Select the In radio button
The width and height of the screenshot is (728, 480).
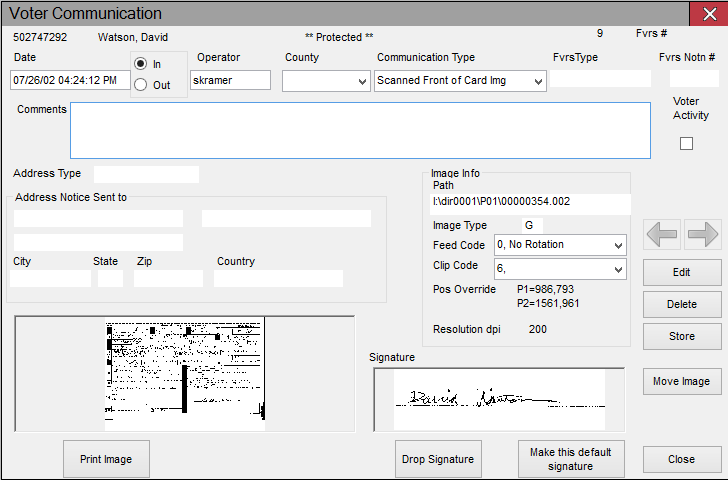point(140,64)
